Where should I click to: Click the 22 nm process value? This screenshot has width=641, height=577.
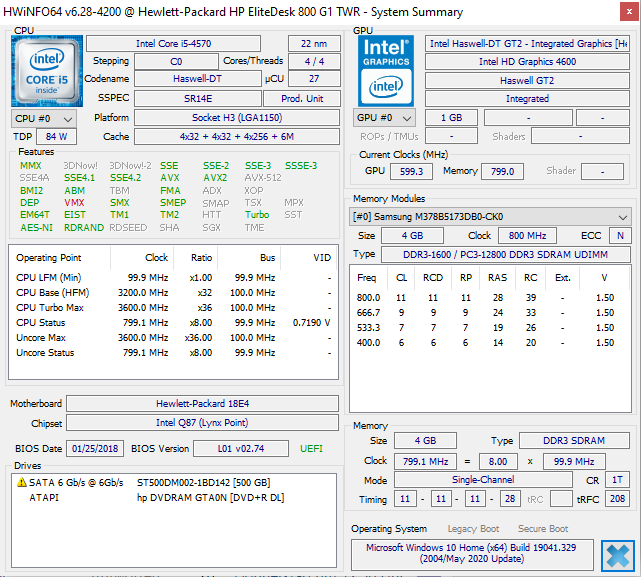click(x=314, y=44)
